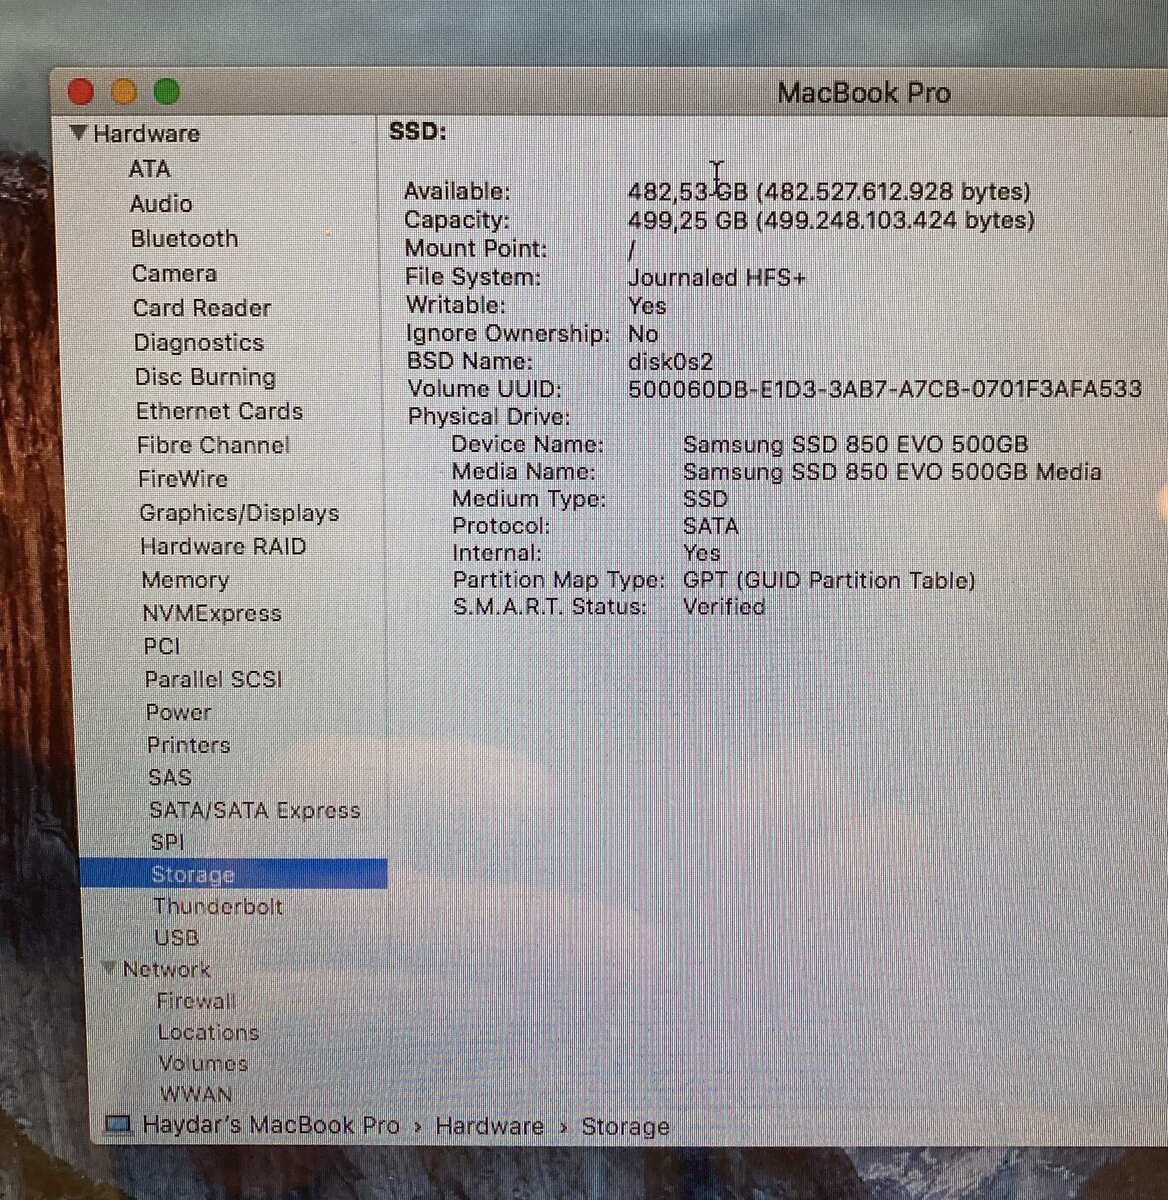1168x1200 pixels.
Task: Select SAS in the sidebar
Action: coord(170,777)
